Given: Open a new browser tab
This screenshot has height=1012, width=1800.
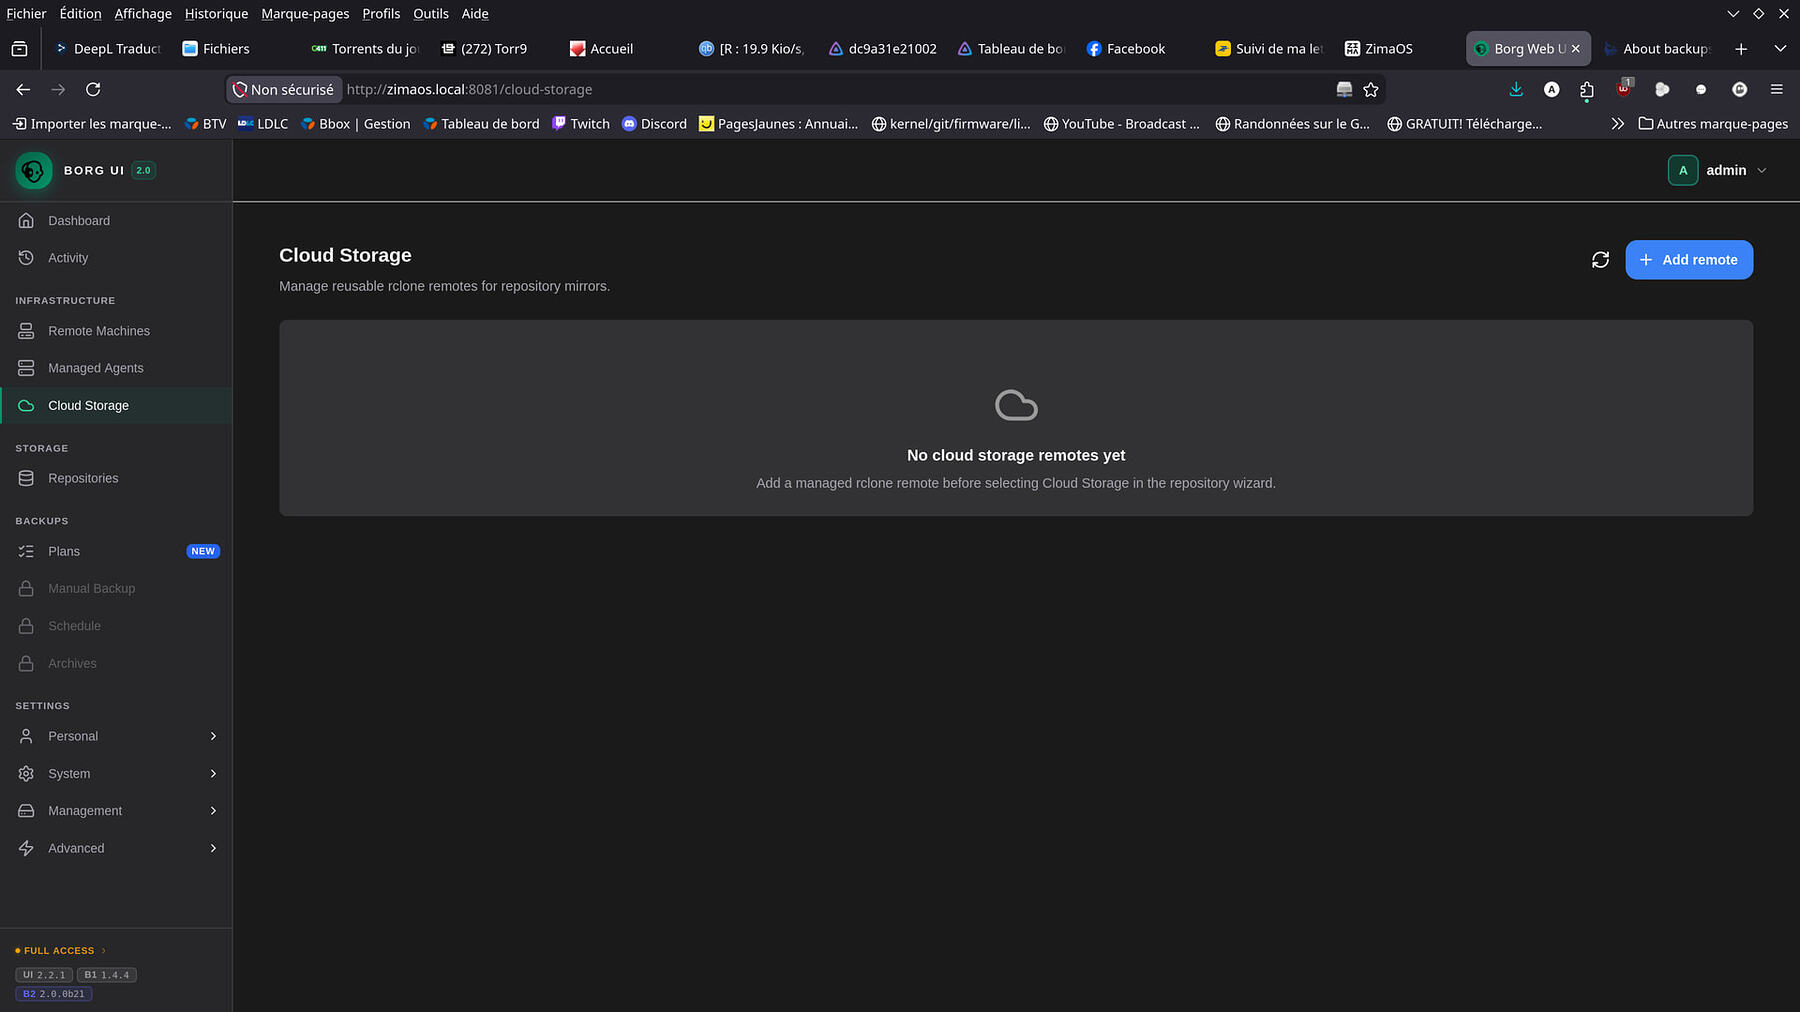Looking at the screenshot, I should point(1741,49).
